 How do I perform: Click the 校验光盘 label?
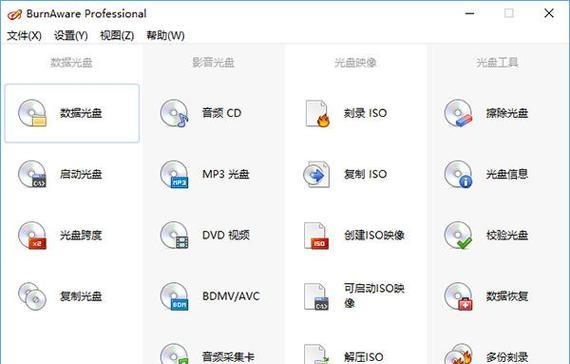tap(507, 235)
